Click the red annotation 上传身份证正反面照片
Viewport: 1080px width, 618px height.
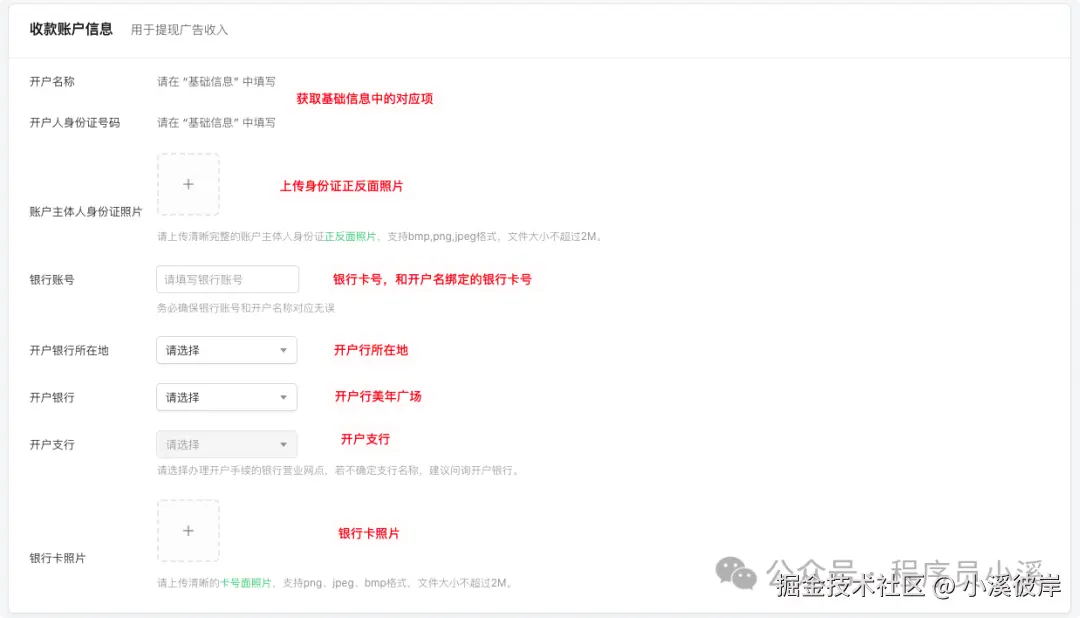(342, 187)
